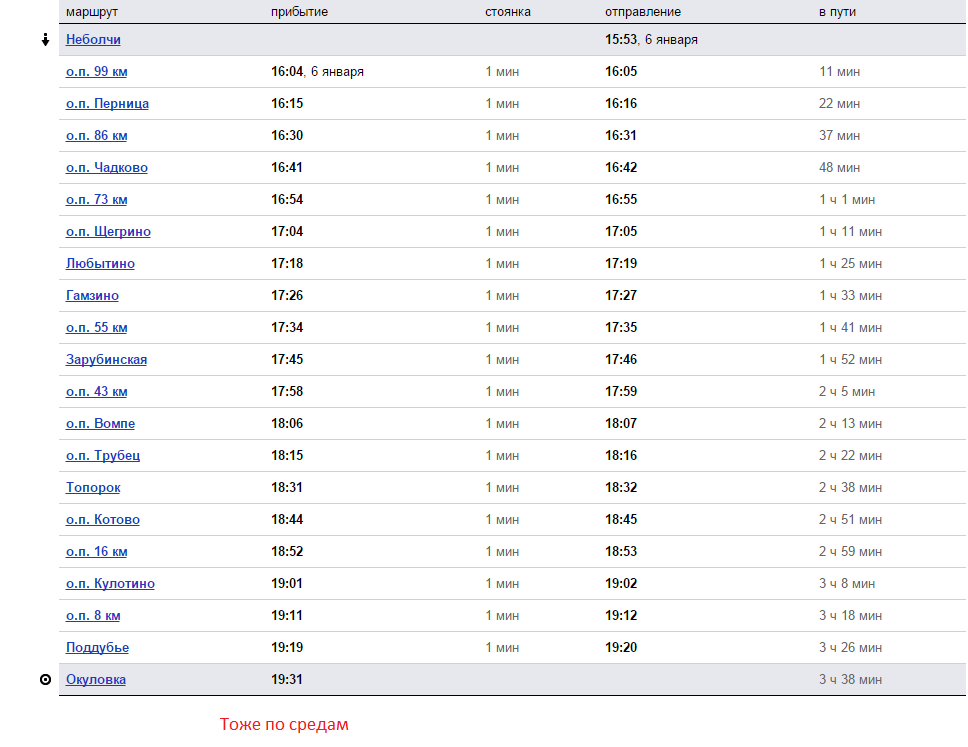Select the о.п. Котово stop link

pyautogui.click(x=103, y=520)
